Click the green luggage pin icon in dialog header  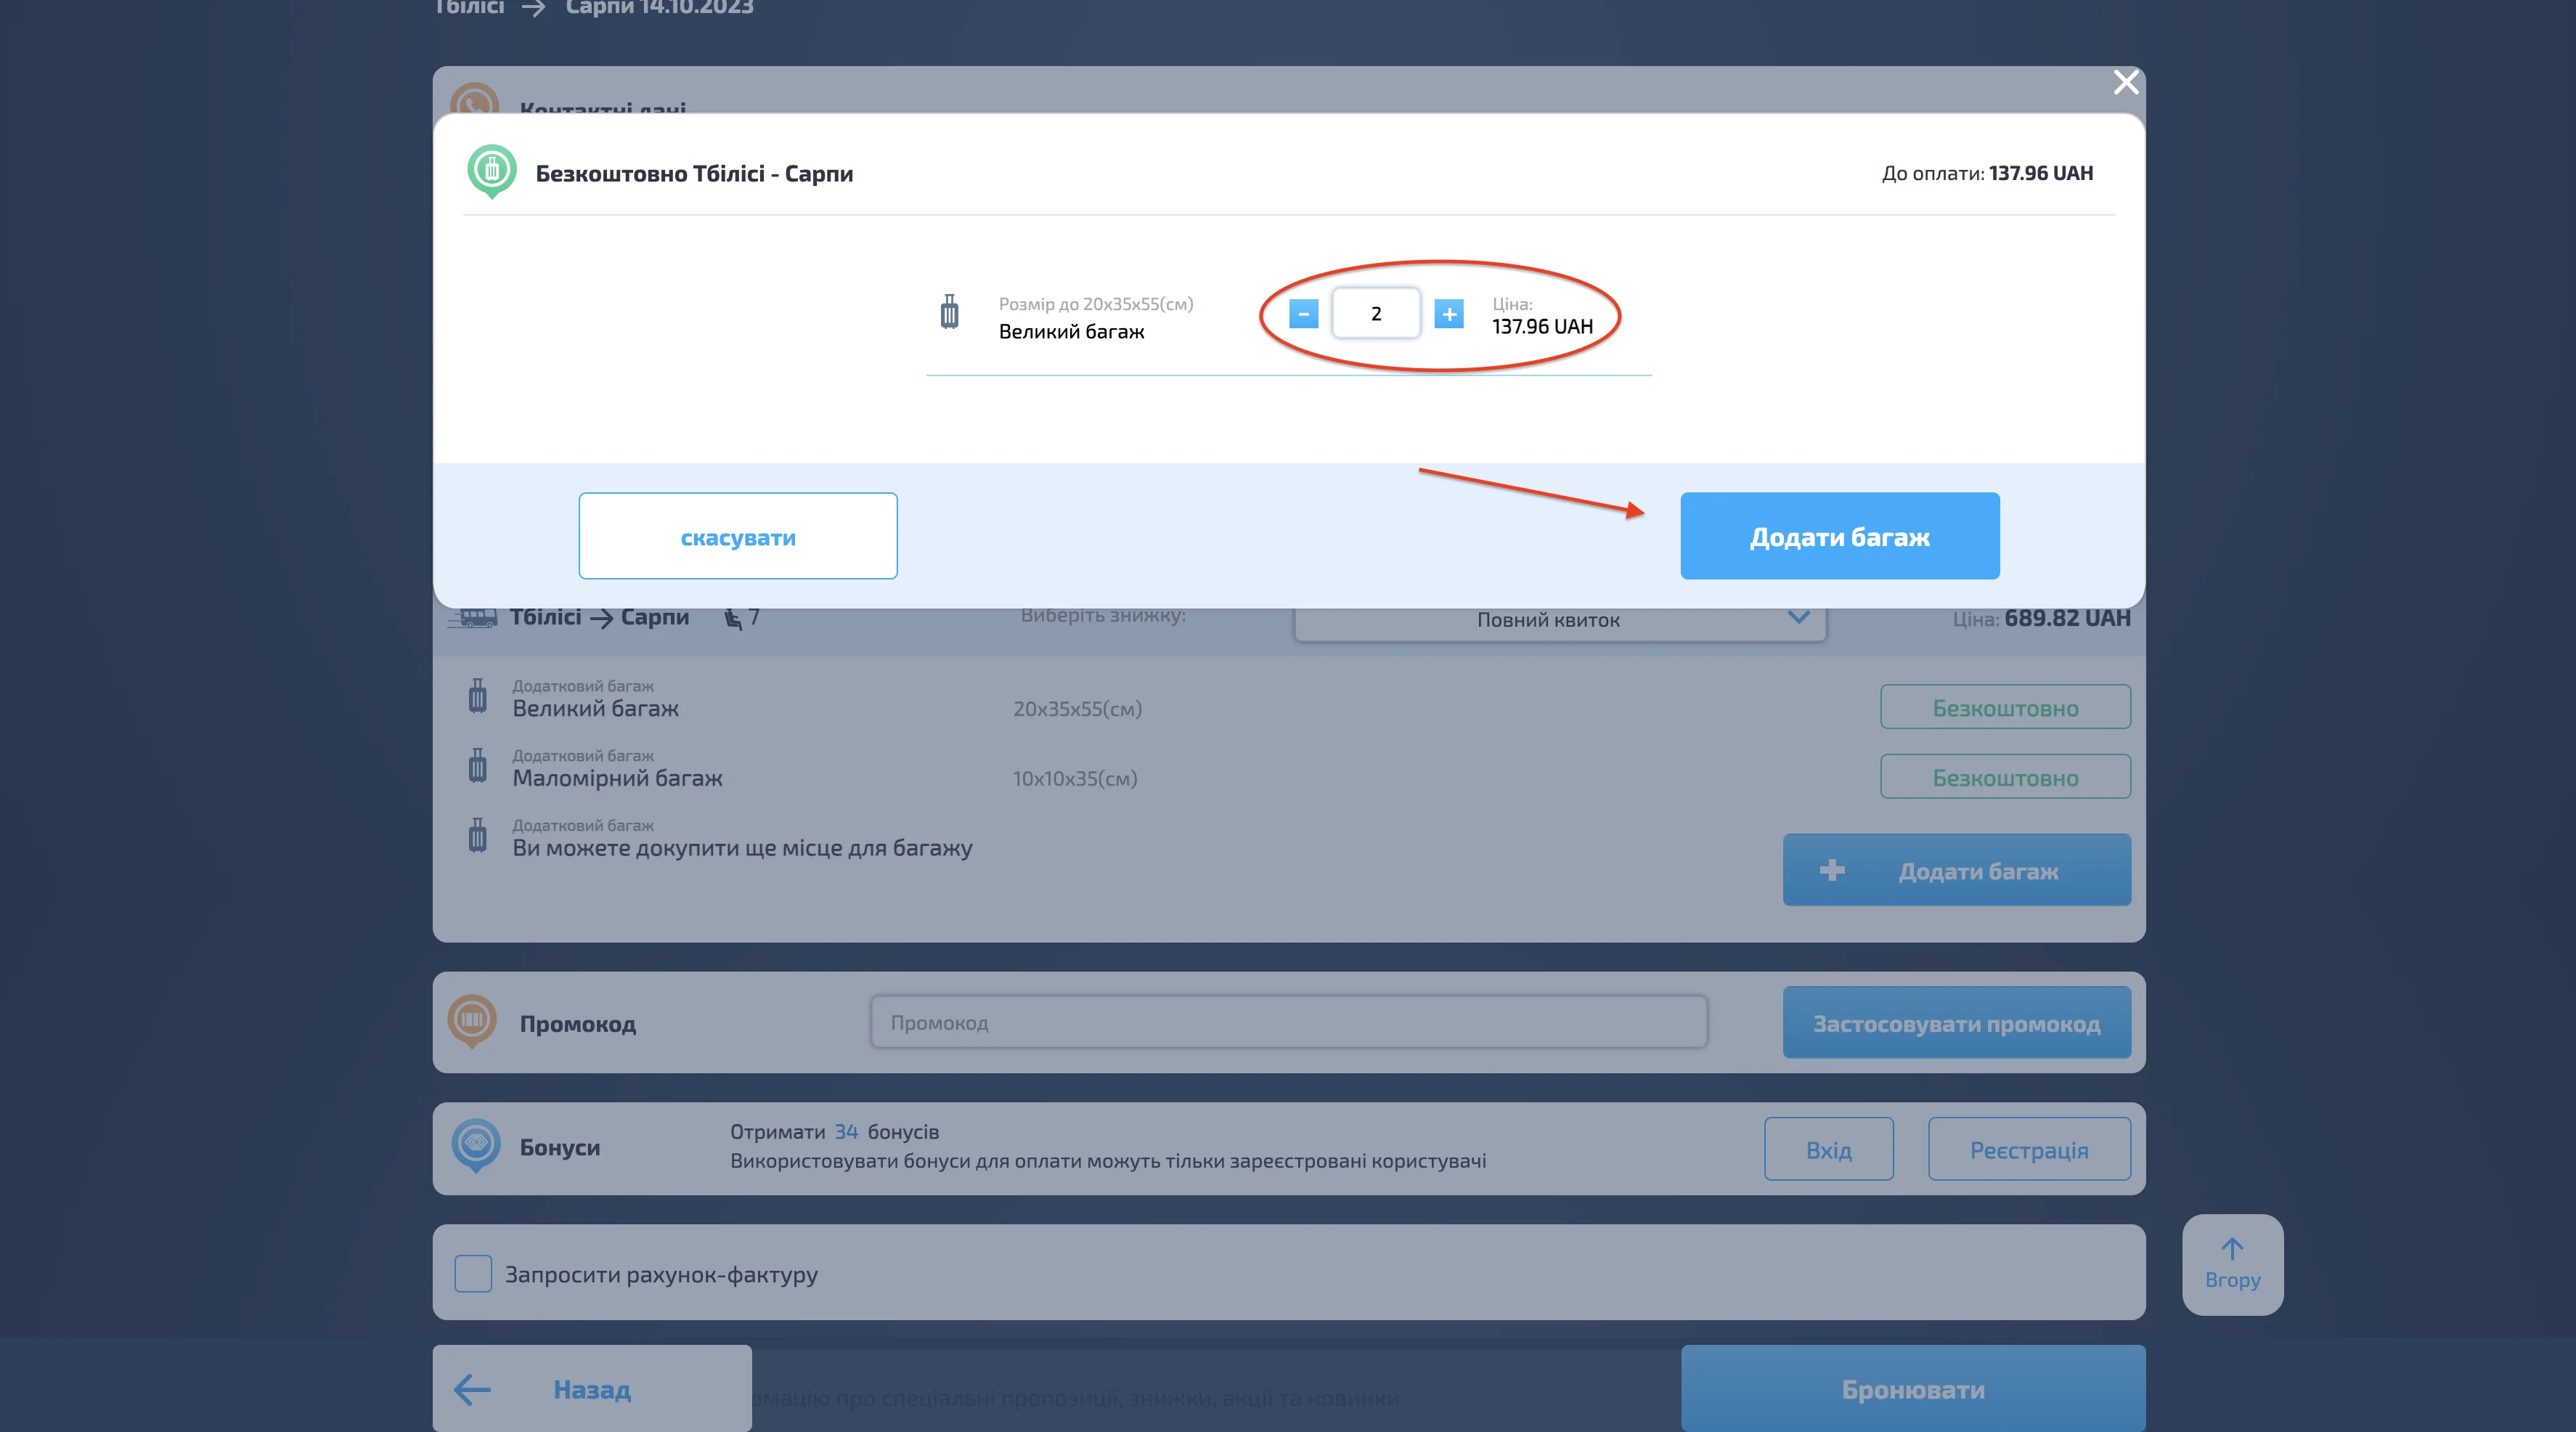point(492,171)
